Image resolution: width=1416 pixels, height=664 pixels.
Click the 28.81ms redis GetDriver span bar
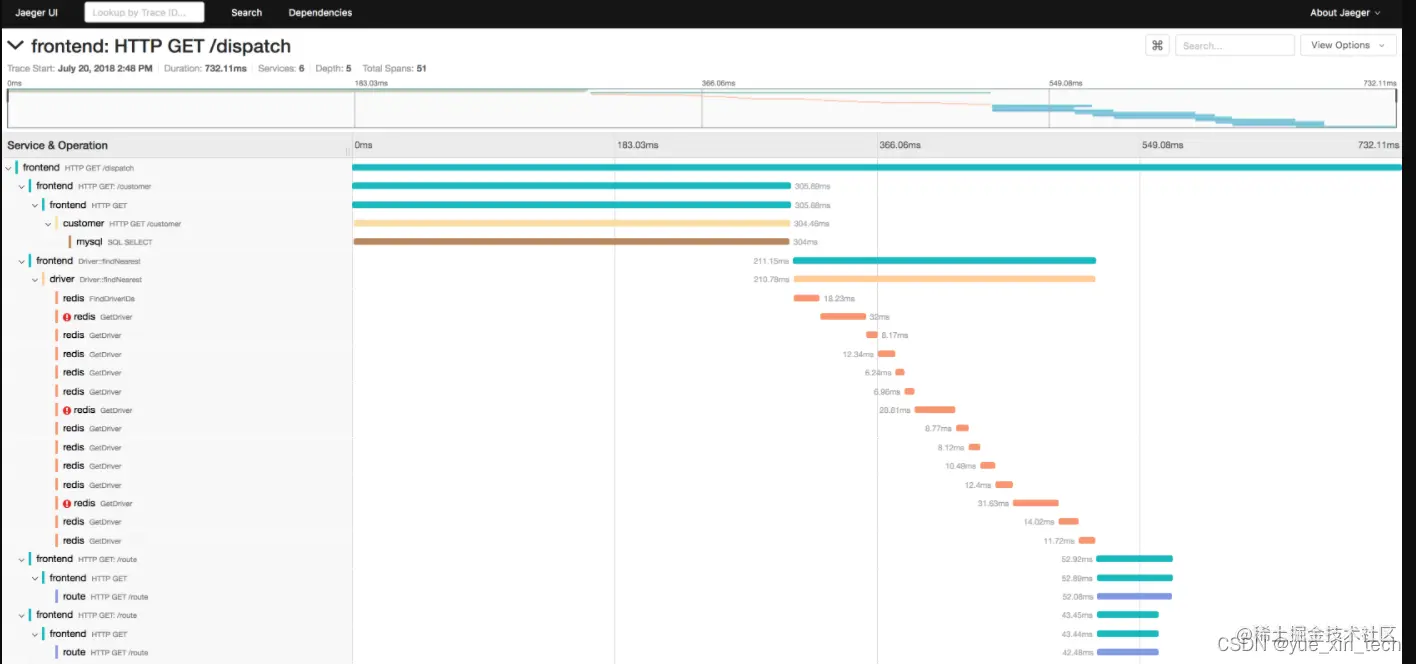[935, 410]
